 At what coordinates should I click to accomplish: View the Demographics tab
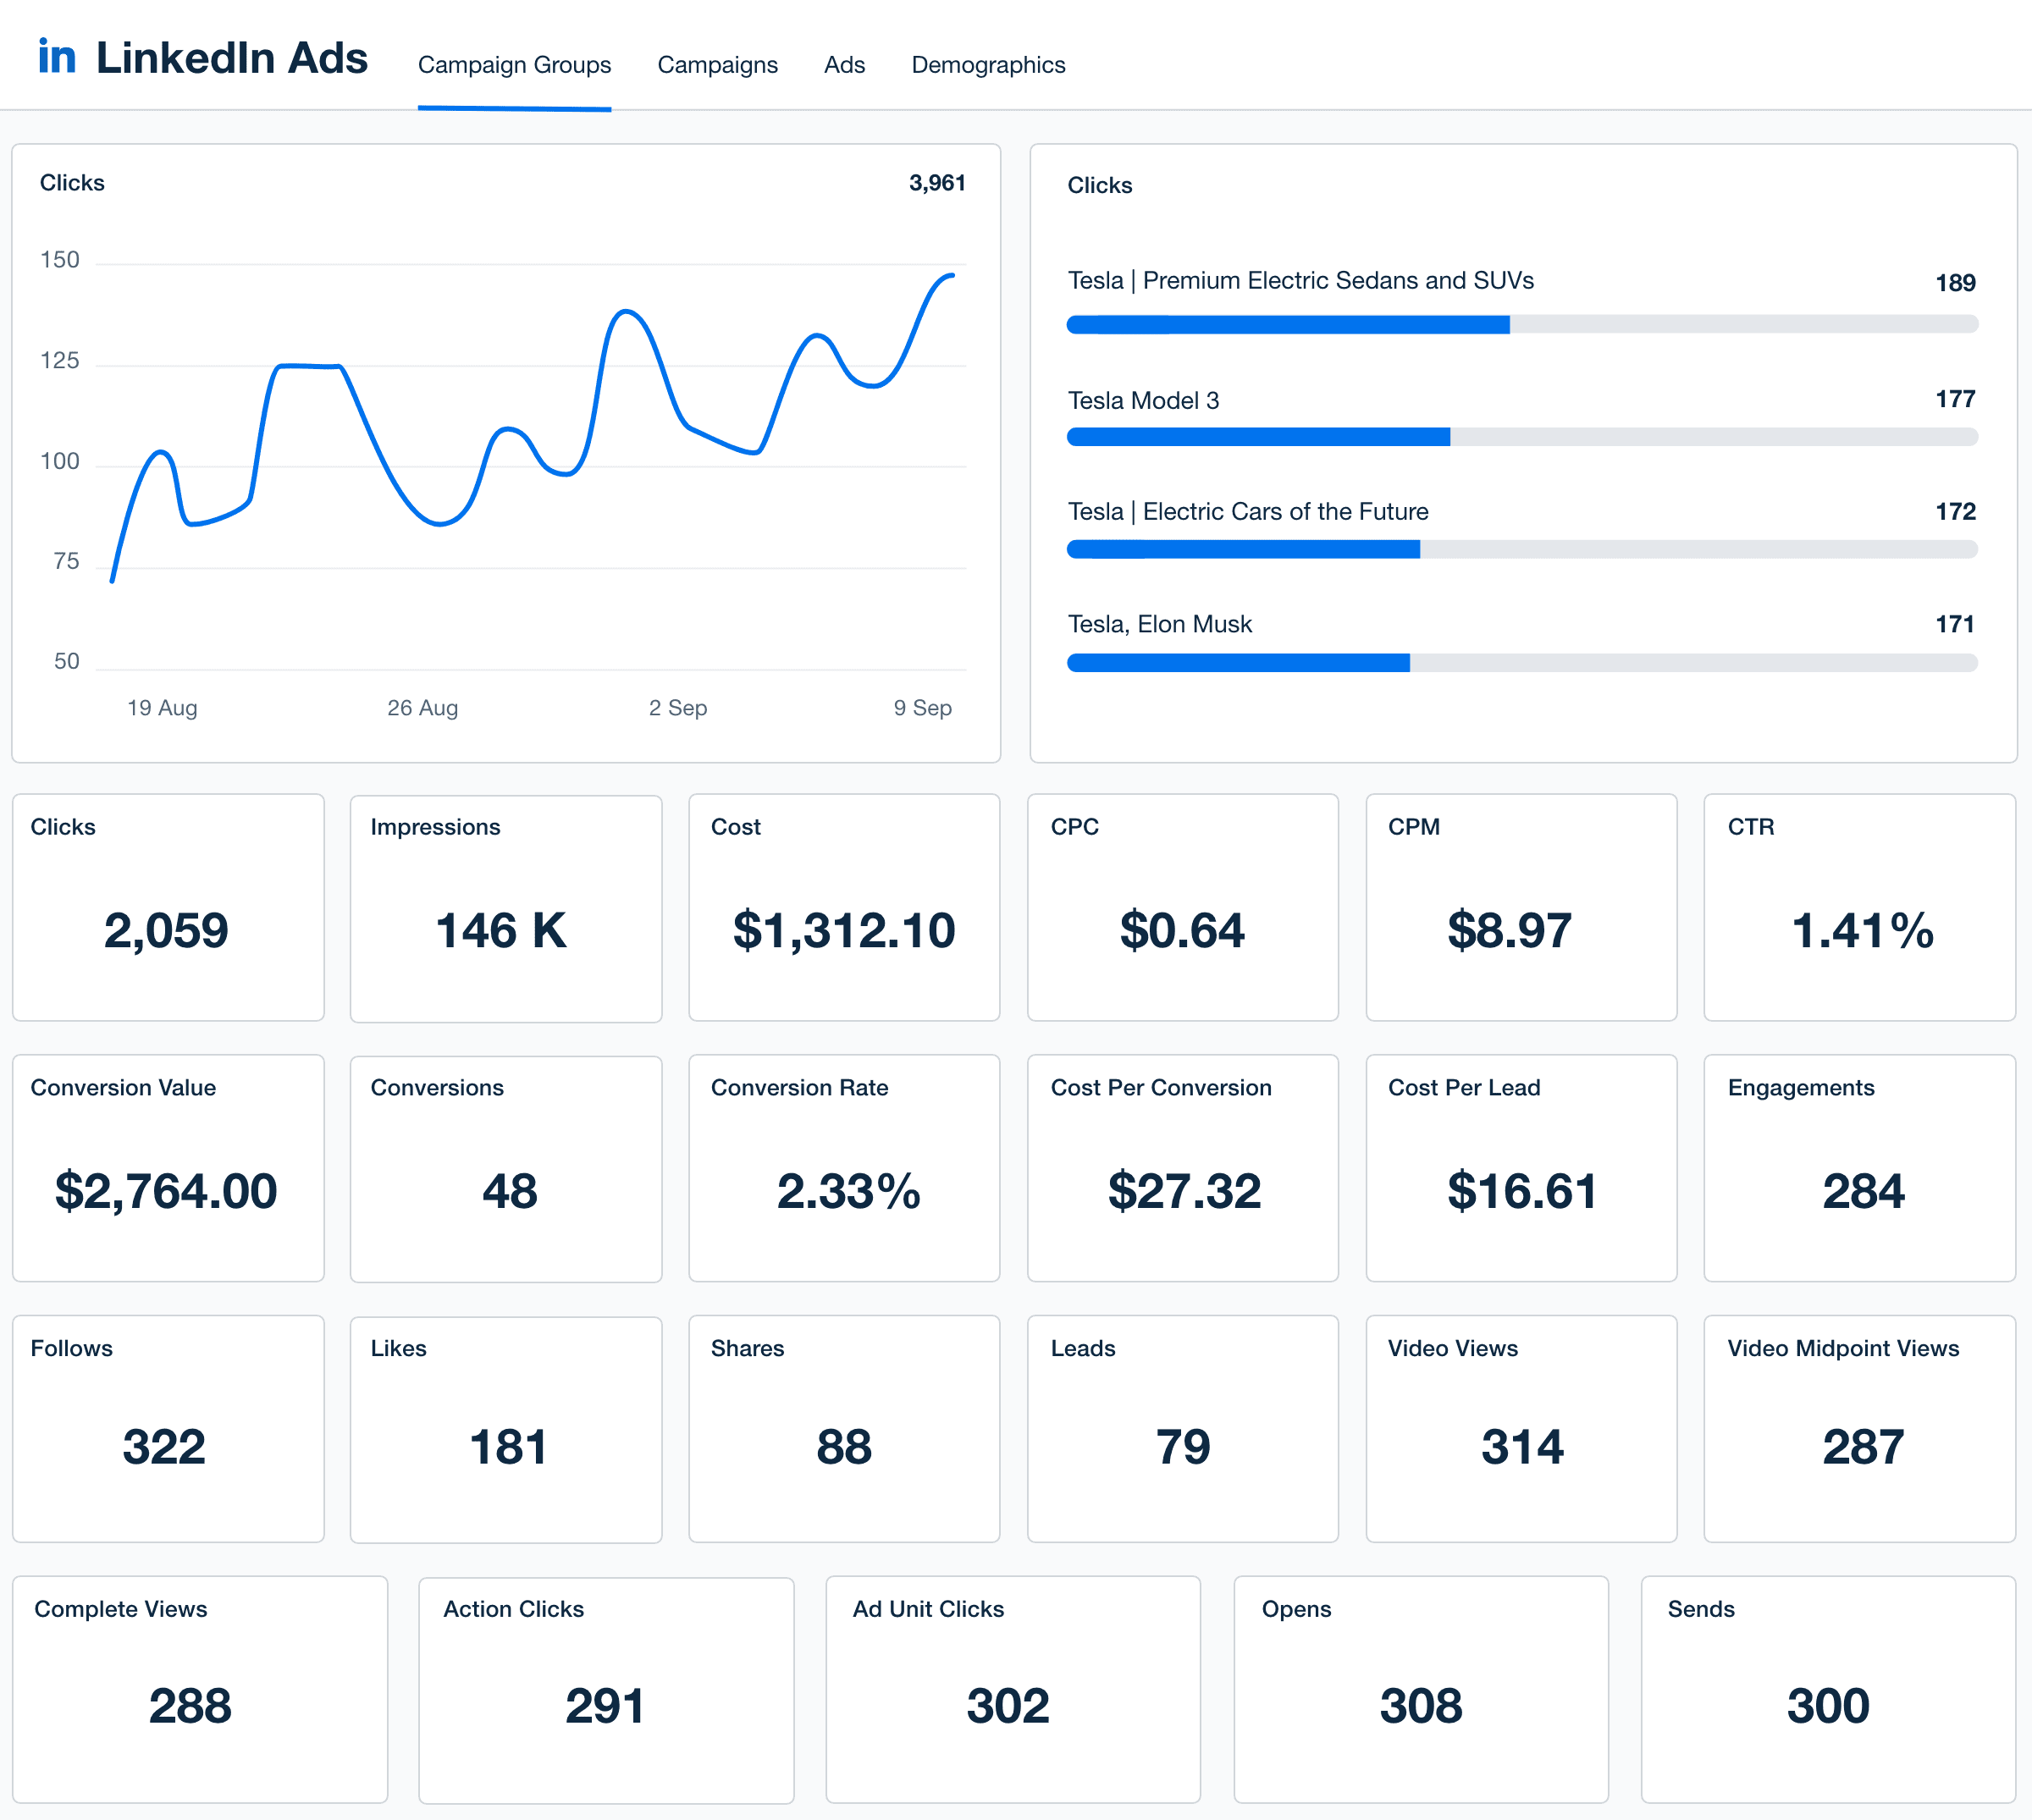988,64
